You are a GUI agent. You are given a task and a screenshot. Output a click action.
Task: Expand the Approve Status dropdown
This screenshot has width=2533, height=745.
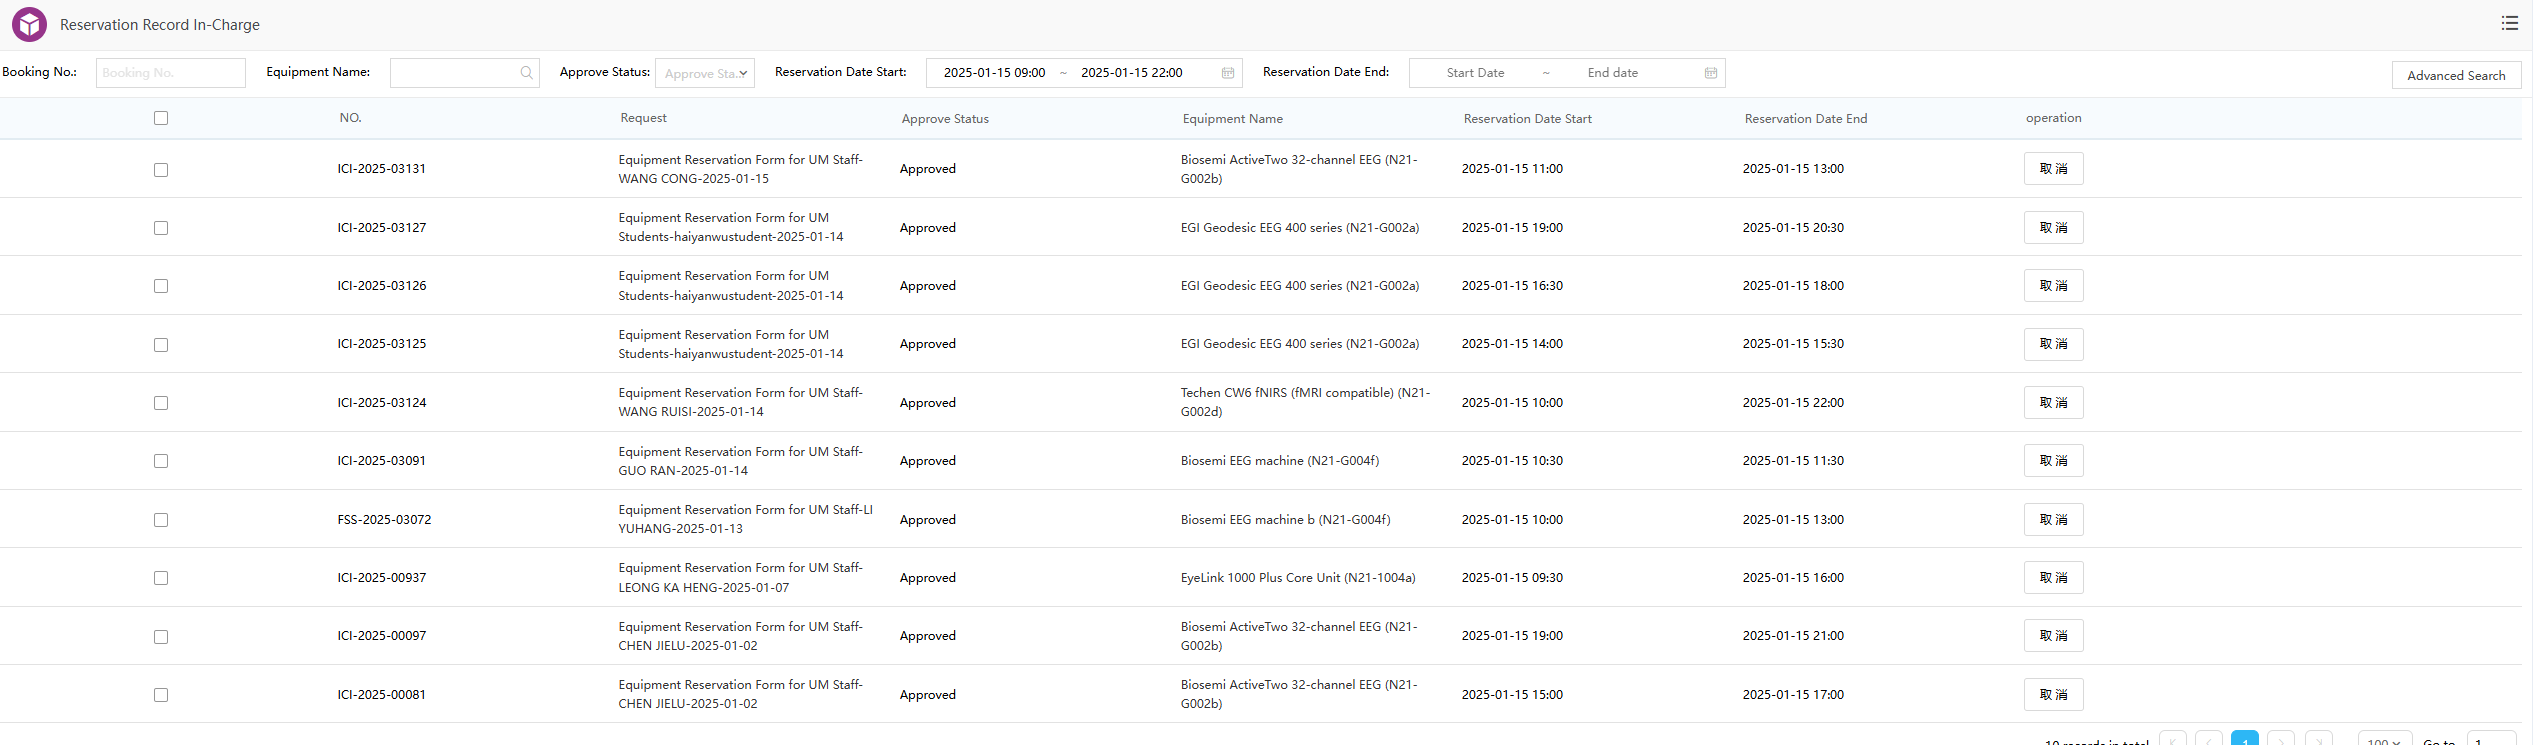[x=704, y=73]
